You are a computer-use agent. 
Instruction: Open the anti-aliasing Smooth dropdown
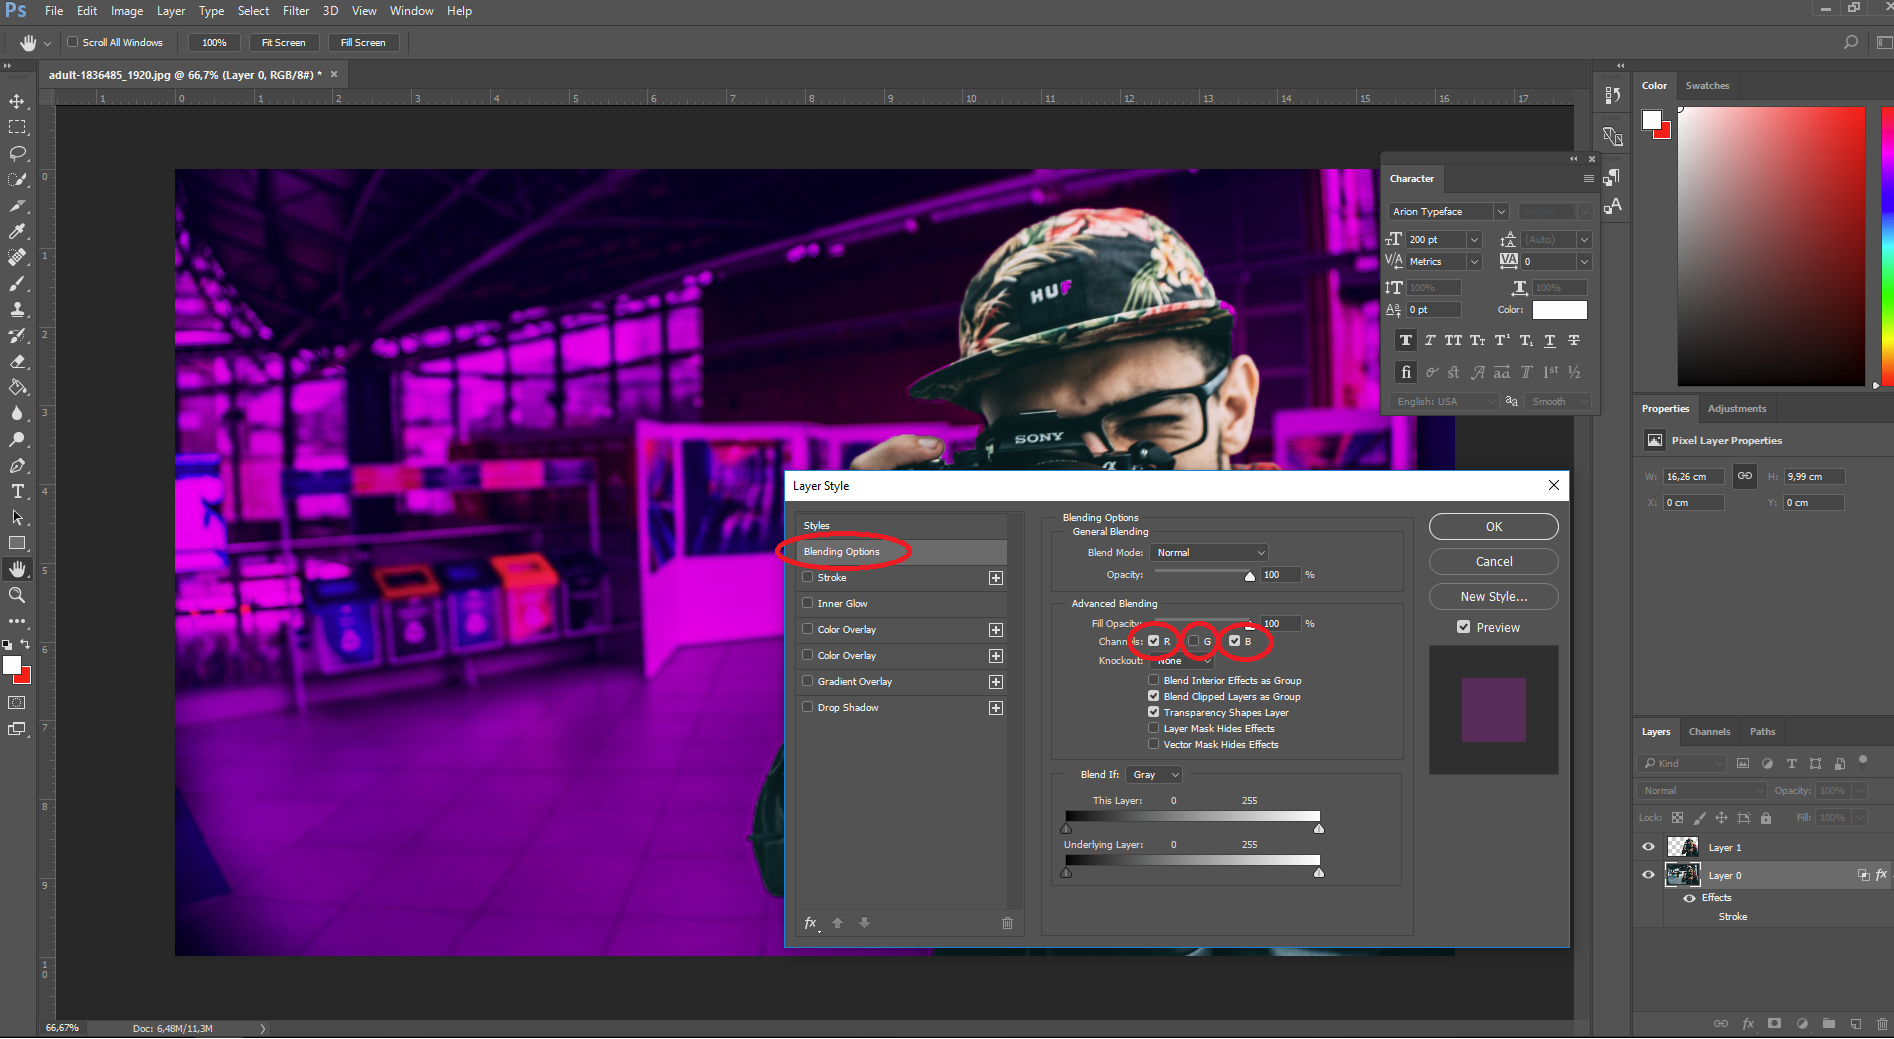click(x=1558, y=402)
